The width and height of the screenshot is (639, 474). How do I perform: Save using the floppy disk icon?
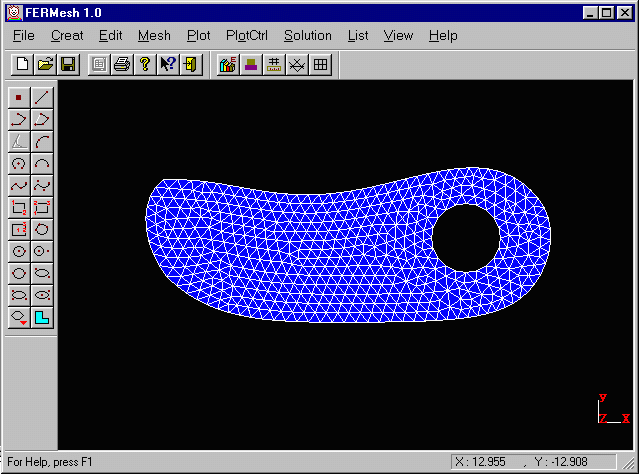68,64
